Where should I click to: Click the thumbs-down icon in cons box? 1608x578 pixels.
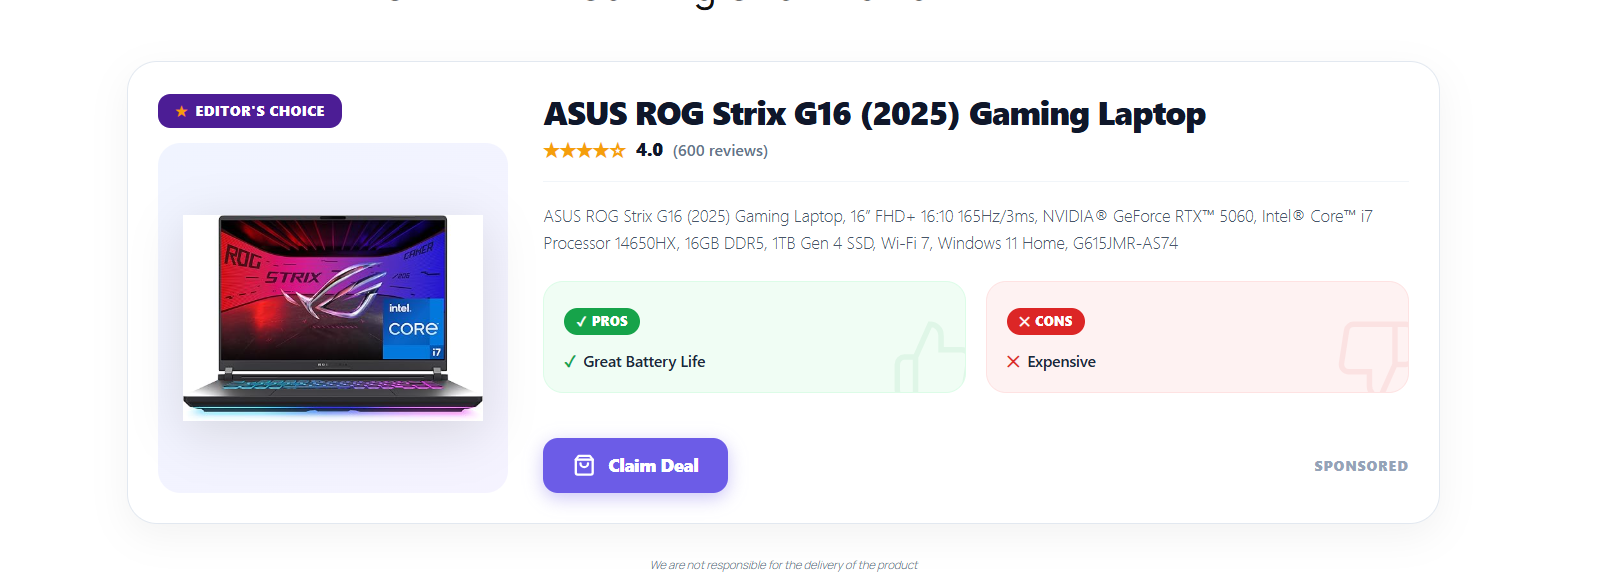[1374, 357]
